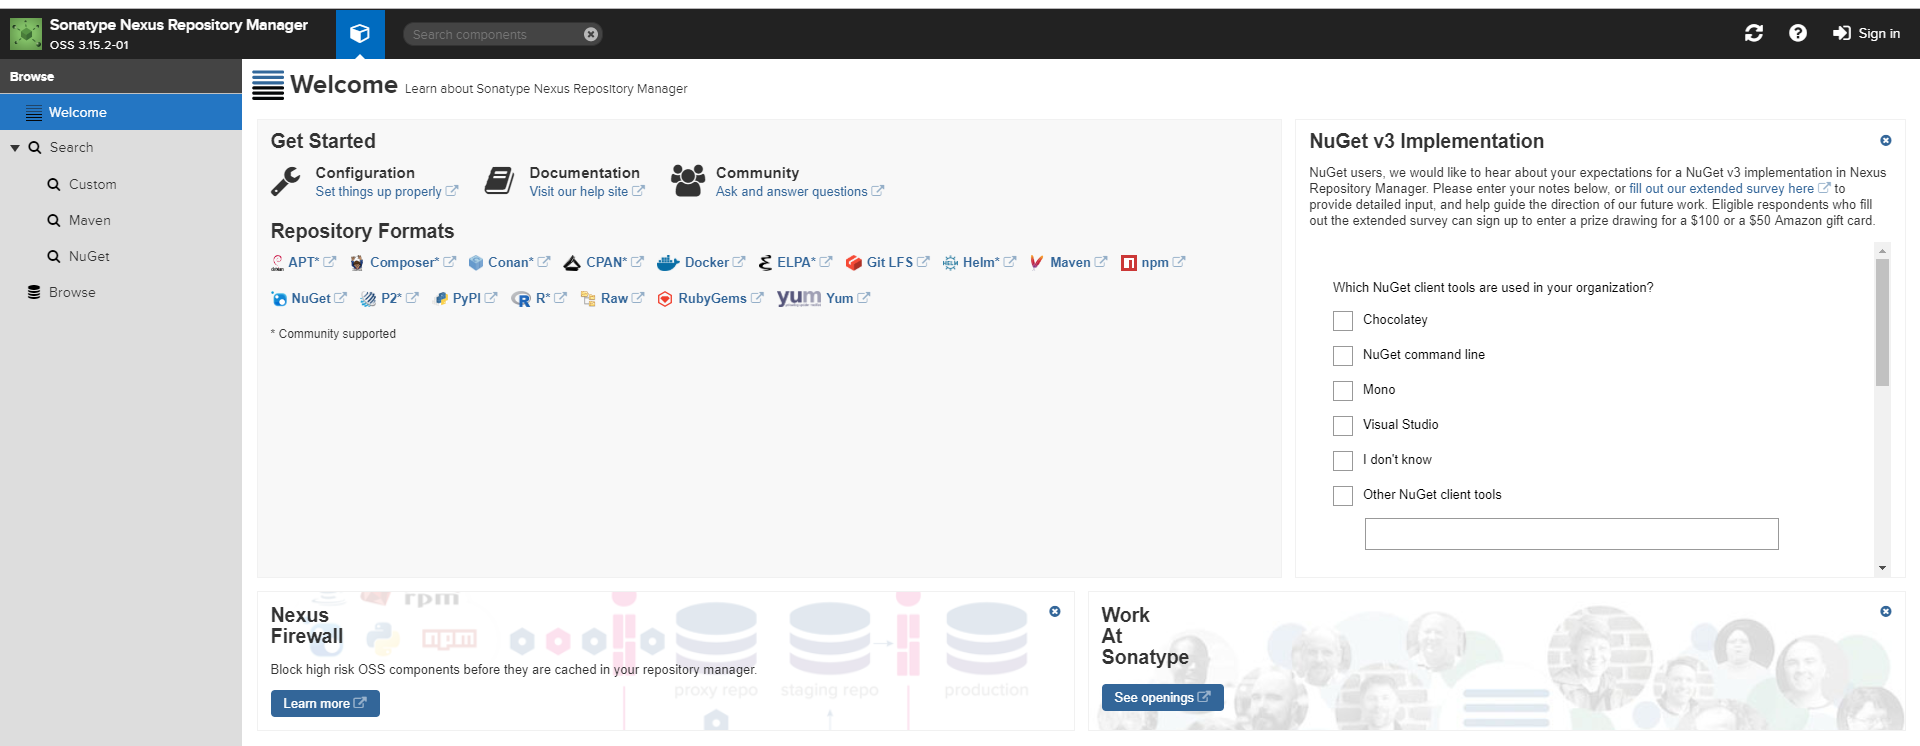This screenshot has height=746, width=1920.
Task: Click the Docker whale icon
Action: pyautogui.click(x=668, y=263)
